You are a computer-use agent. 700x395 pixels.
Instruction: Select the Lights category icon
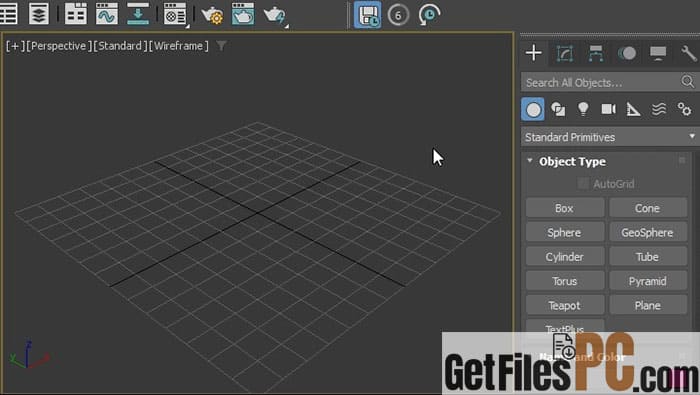click(583, 109)
